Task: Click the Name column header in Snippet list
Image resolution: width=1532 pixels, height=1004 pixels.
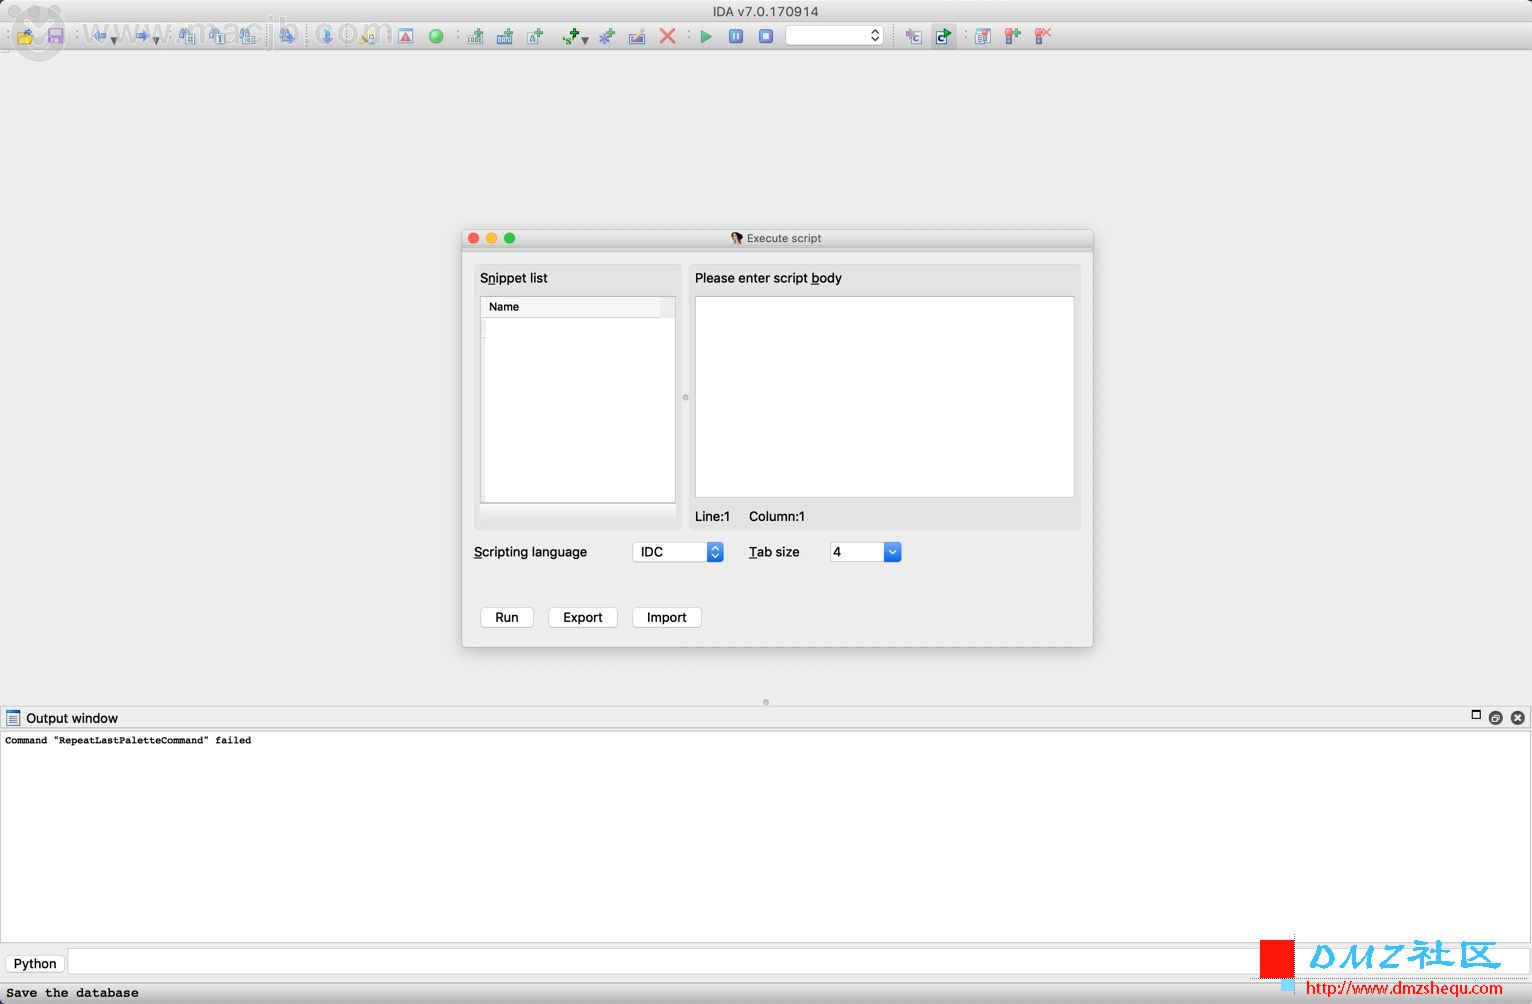Action: click(570, 307)
